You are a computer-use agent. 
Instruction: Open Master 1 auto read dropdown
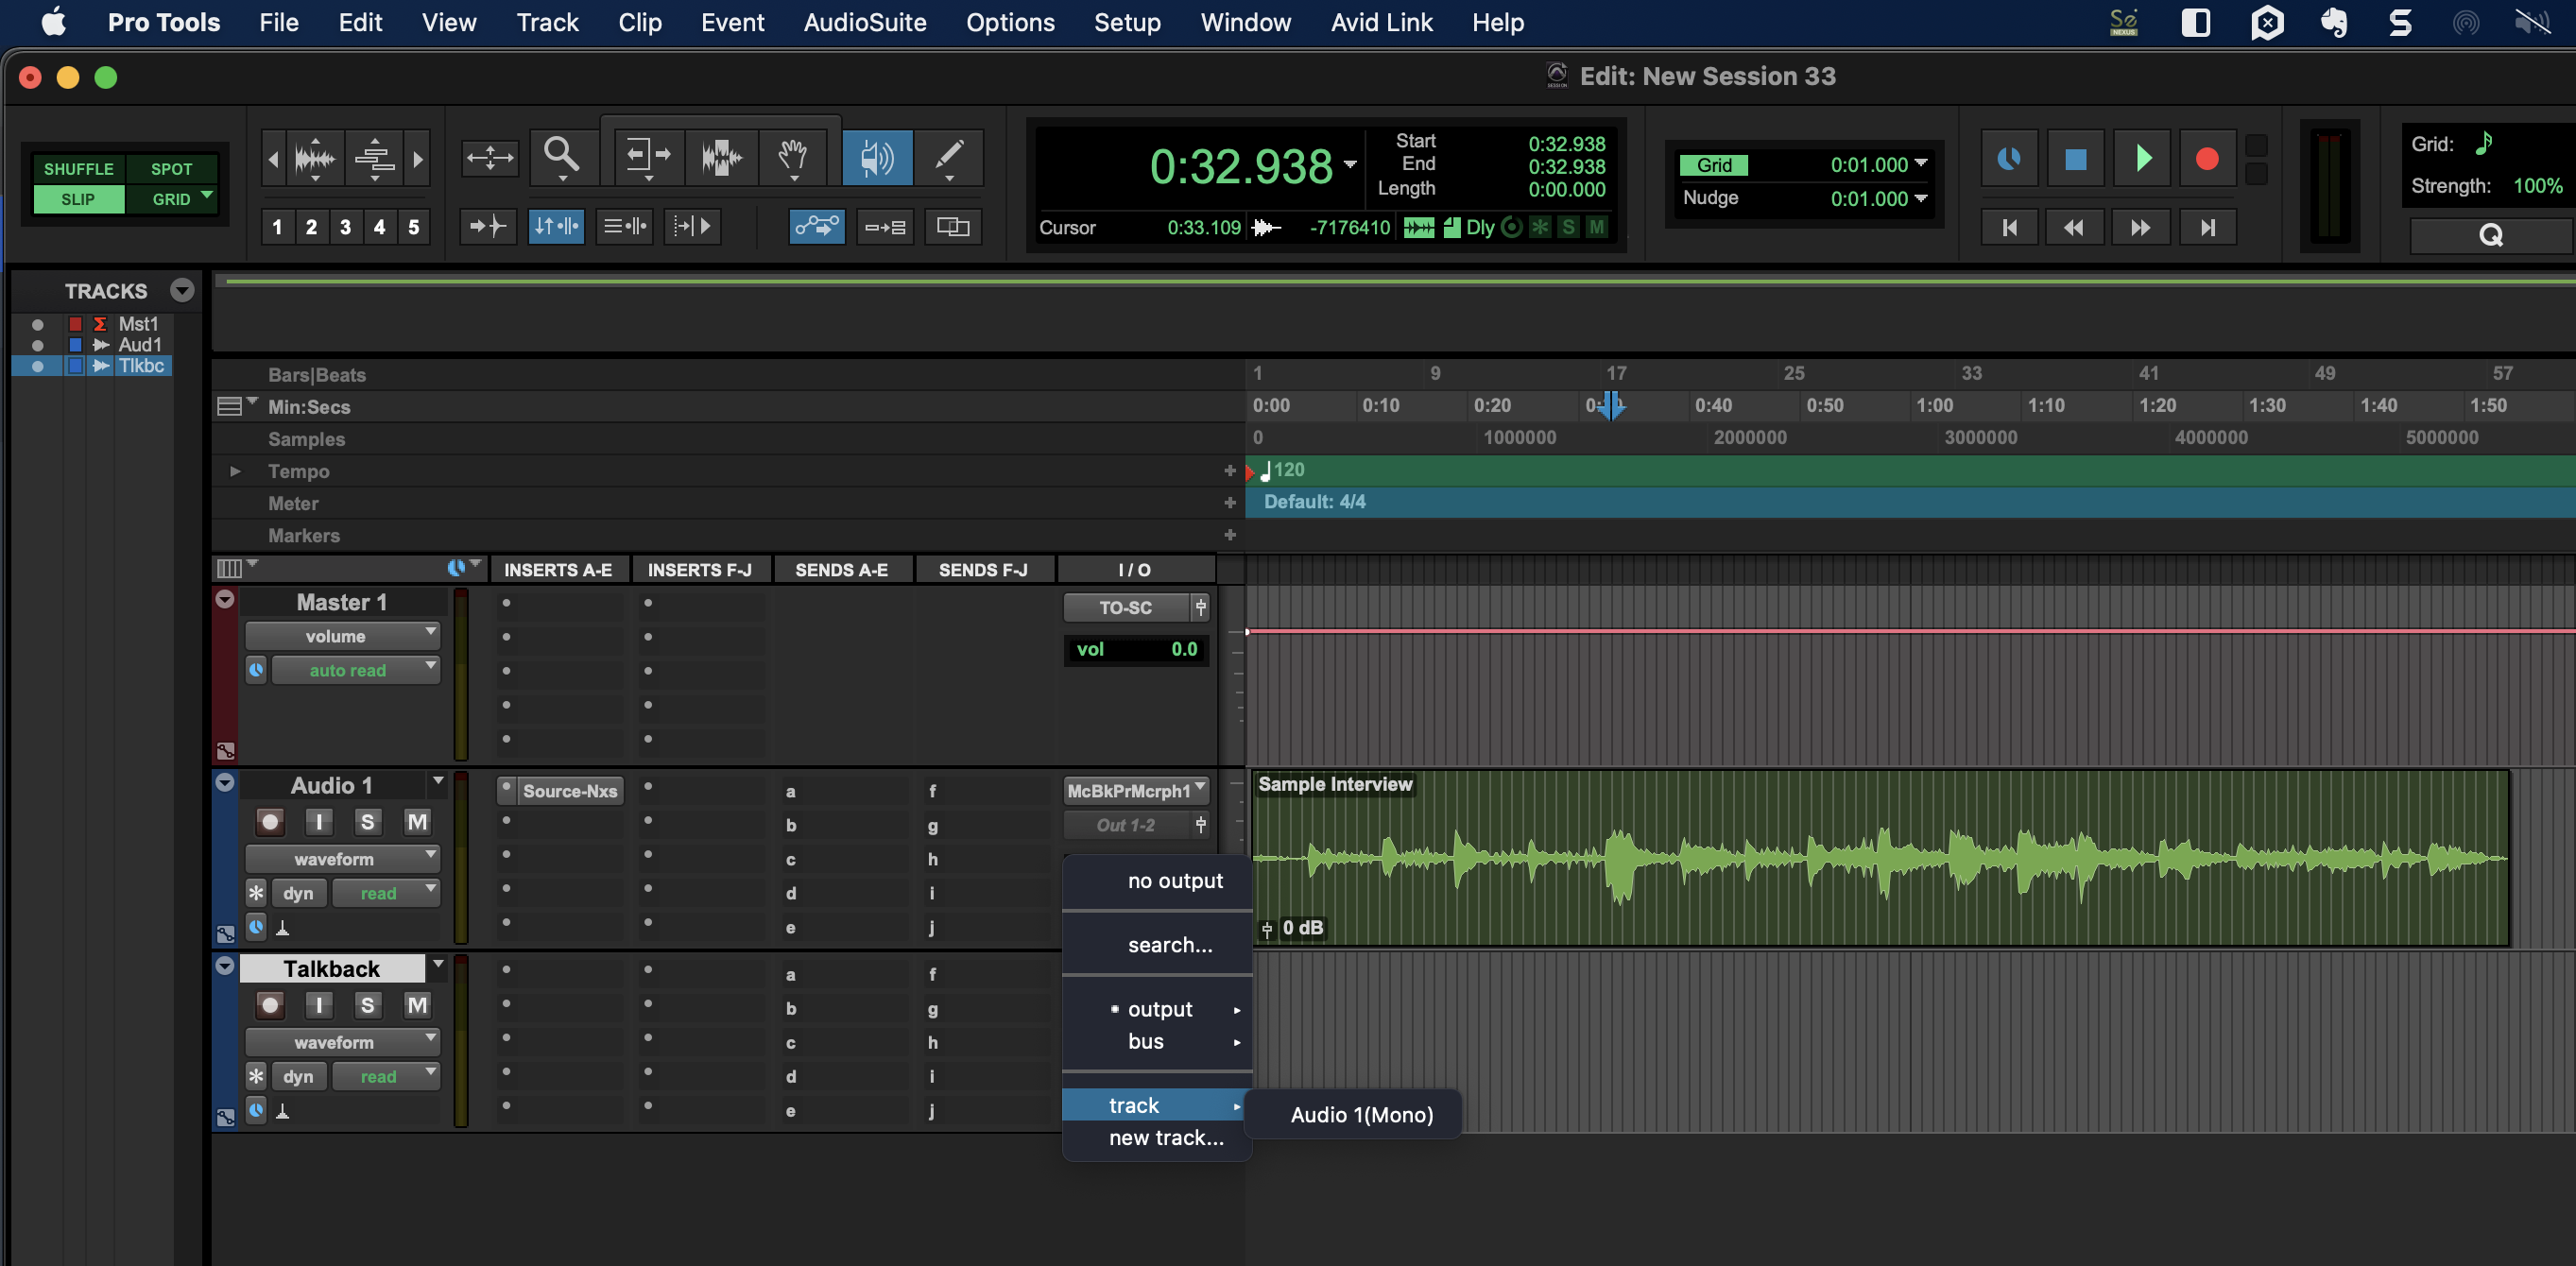(356, 670)
